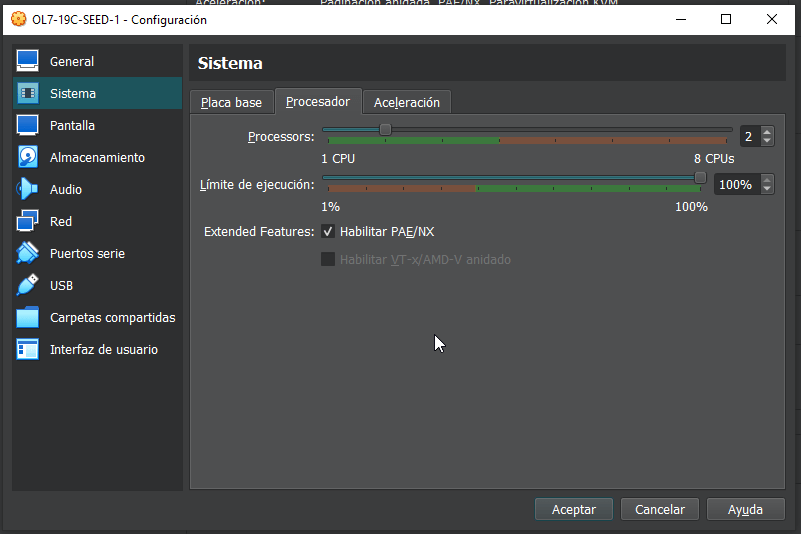Open the Red network icon
Screen dimensions: 801x534
(x=28, y=221)
